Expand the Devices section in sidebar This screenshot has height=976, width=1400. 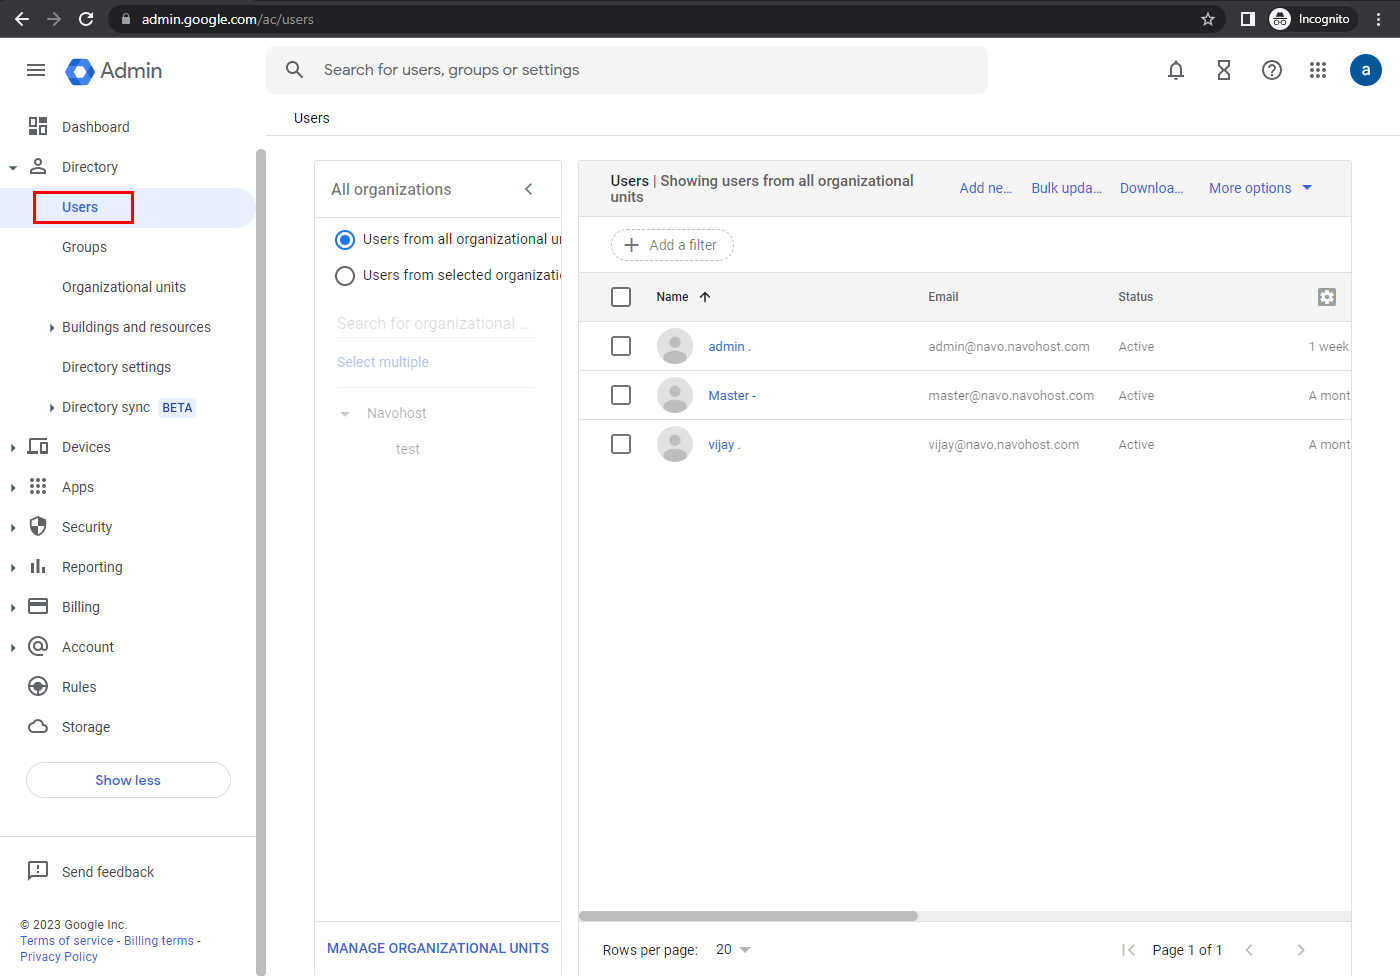tap(13, 447)
